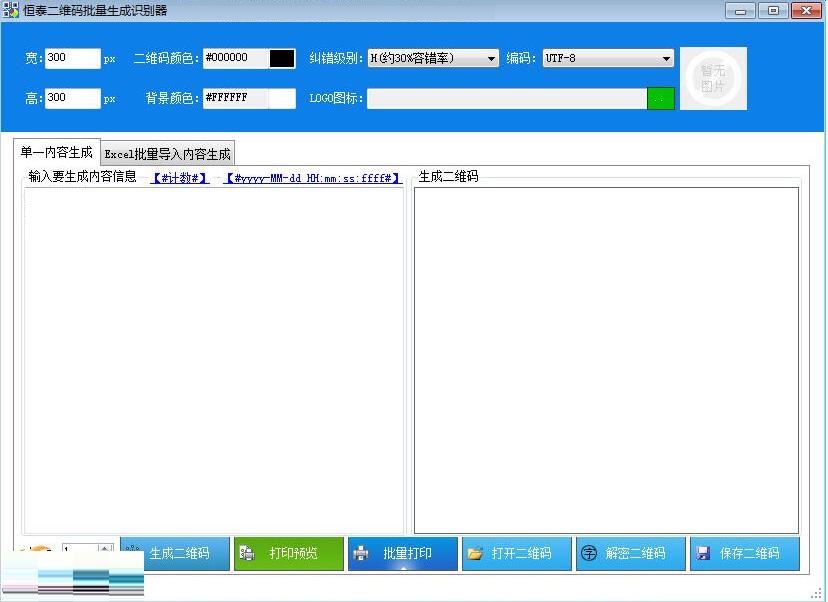Screen dimensions: 828x602
Task: Click the 【#yyyy-MM-dd HH:mm:ss:ffff#】 date link
Action: coord(313,178)
